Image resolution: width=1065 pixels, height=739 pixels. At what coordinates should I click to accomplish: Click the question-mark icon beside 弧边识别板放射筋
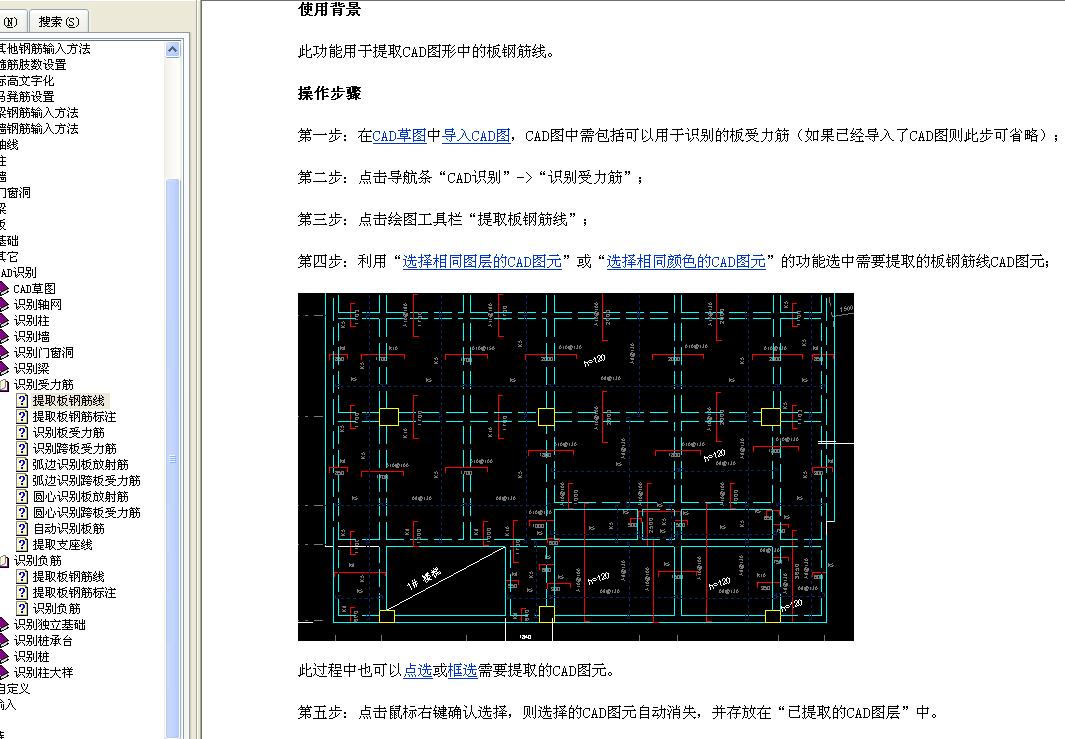coord(22,465)
